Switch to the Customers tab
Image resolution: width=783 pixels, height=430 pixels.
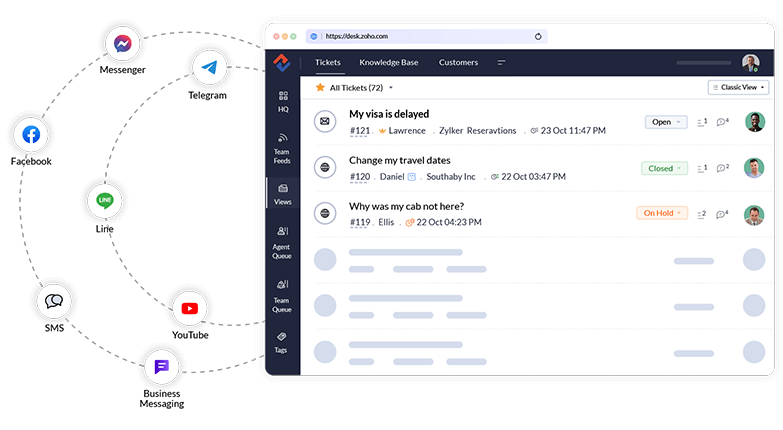point(458,62)
